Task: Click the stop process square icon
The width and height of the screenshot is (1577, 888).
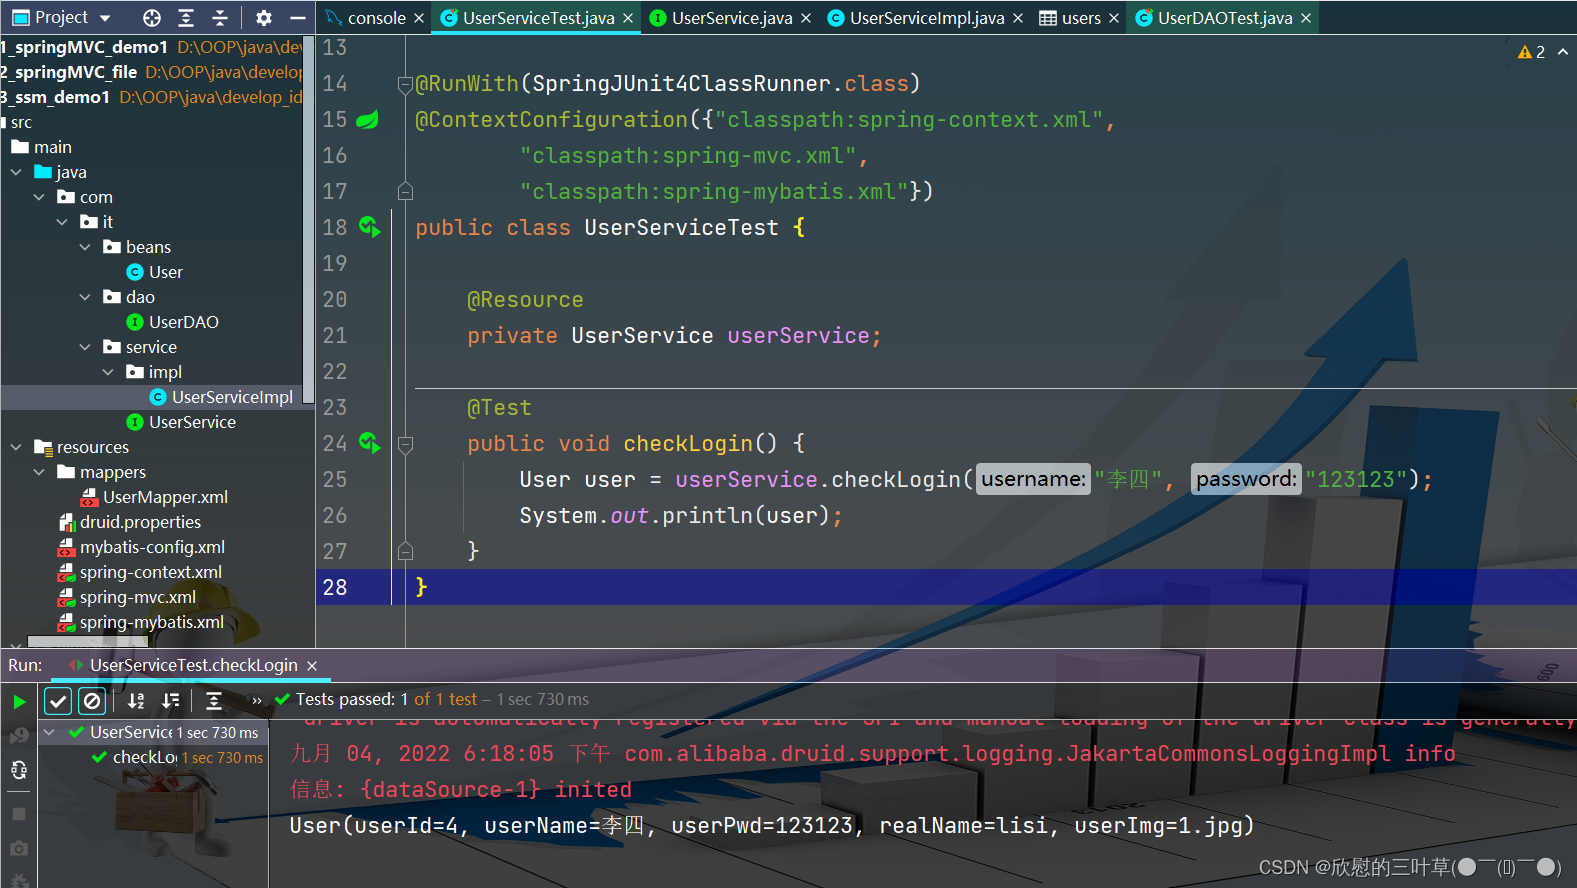Action: (x=19, y=814)
